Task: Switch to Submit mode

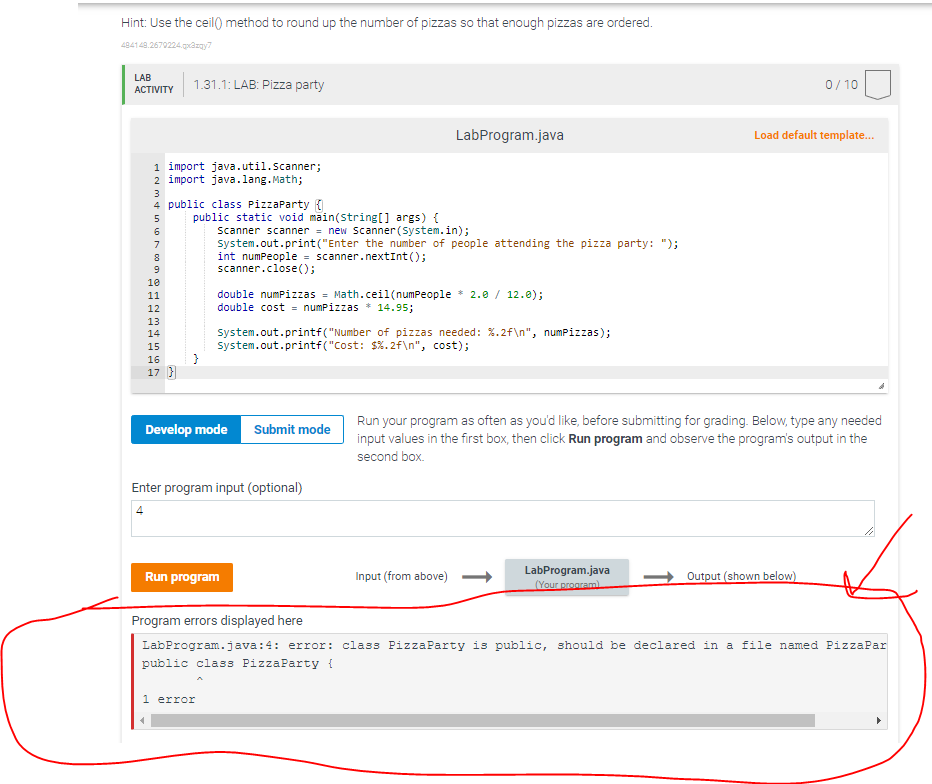Action: pos(291,429)
